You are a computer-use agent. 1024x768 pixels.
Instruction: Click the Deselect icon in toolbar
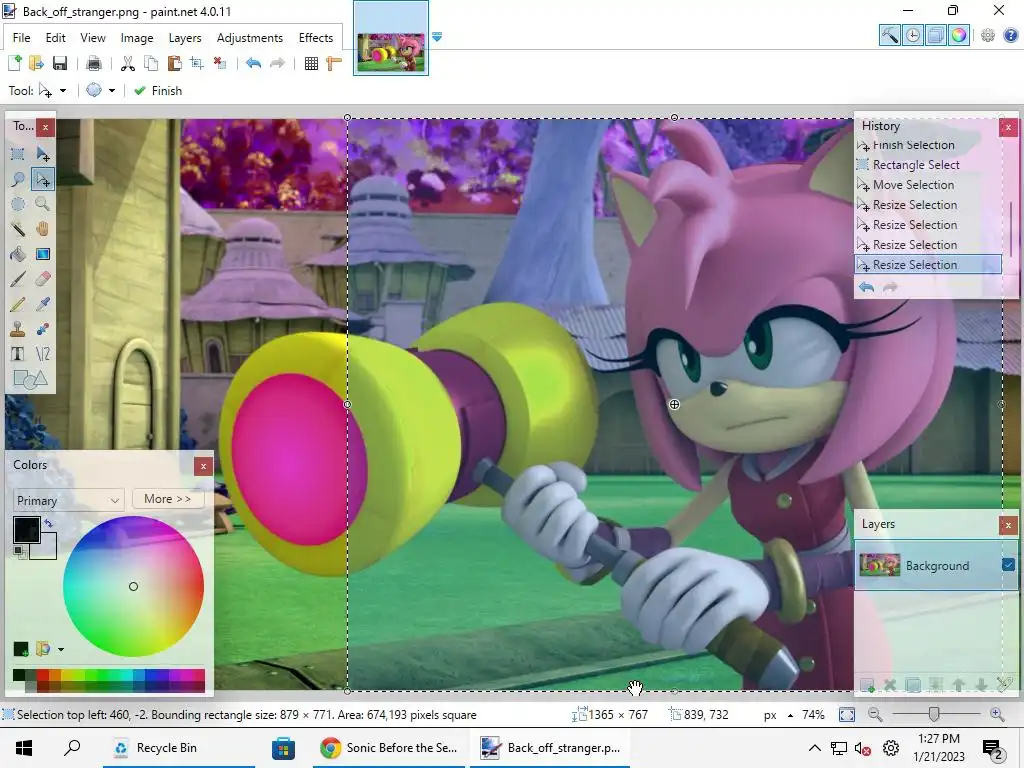pyautogui.click(x=220, y=63)
